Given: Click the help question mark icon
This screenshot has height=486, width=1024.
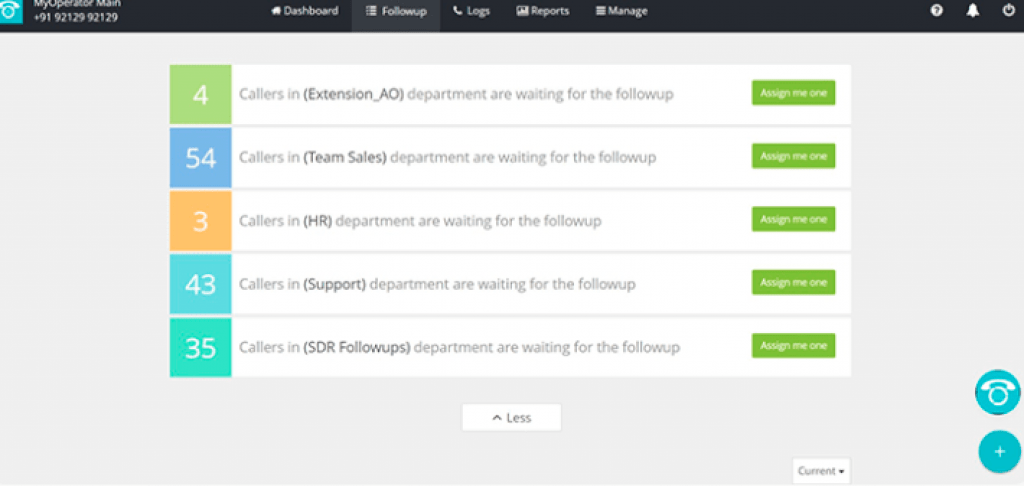Looking at the screenshot, I should click(x=936, y=11).
